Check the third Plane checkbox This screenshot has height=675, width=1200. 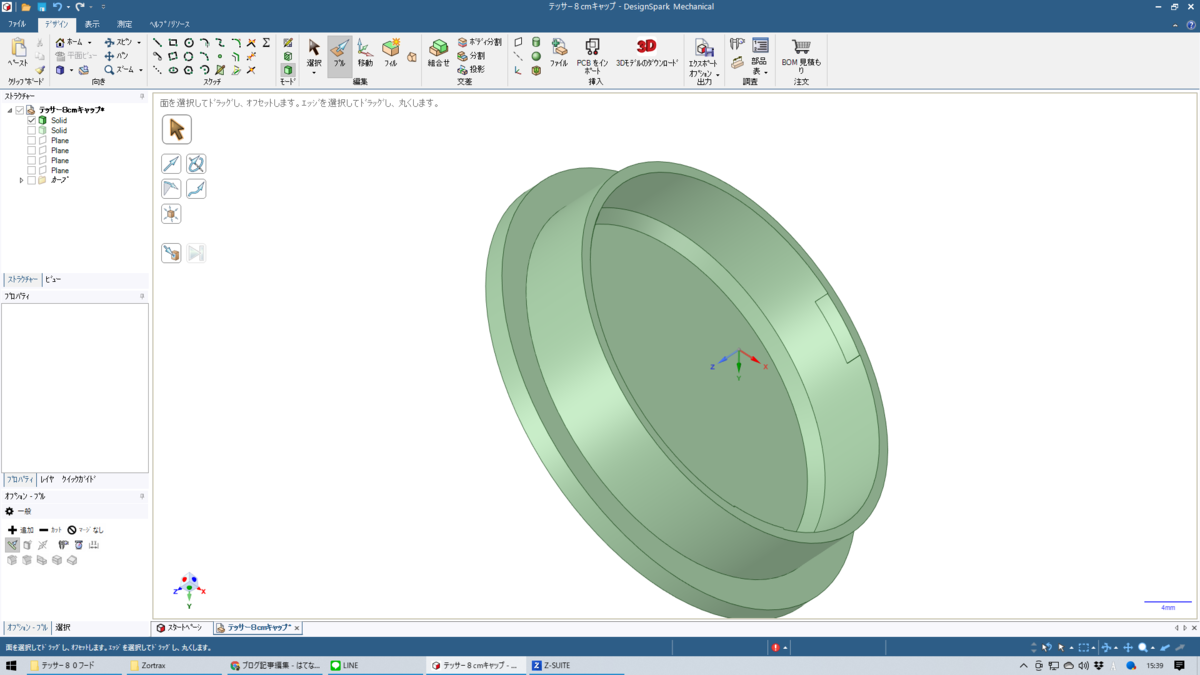point(31,160)
